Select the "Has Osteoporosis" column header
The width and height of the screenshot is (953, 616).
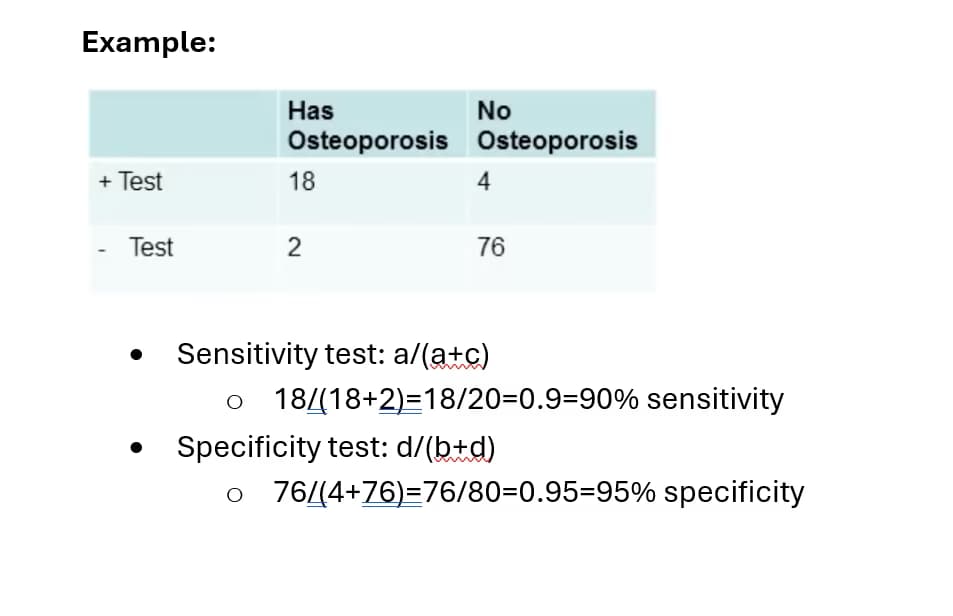point(366,125)
